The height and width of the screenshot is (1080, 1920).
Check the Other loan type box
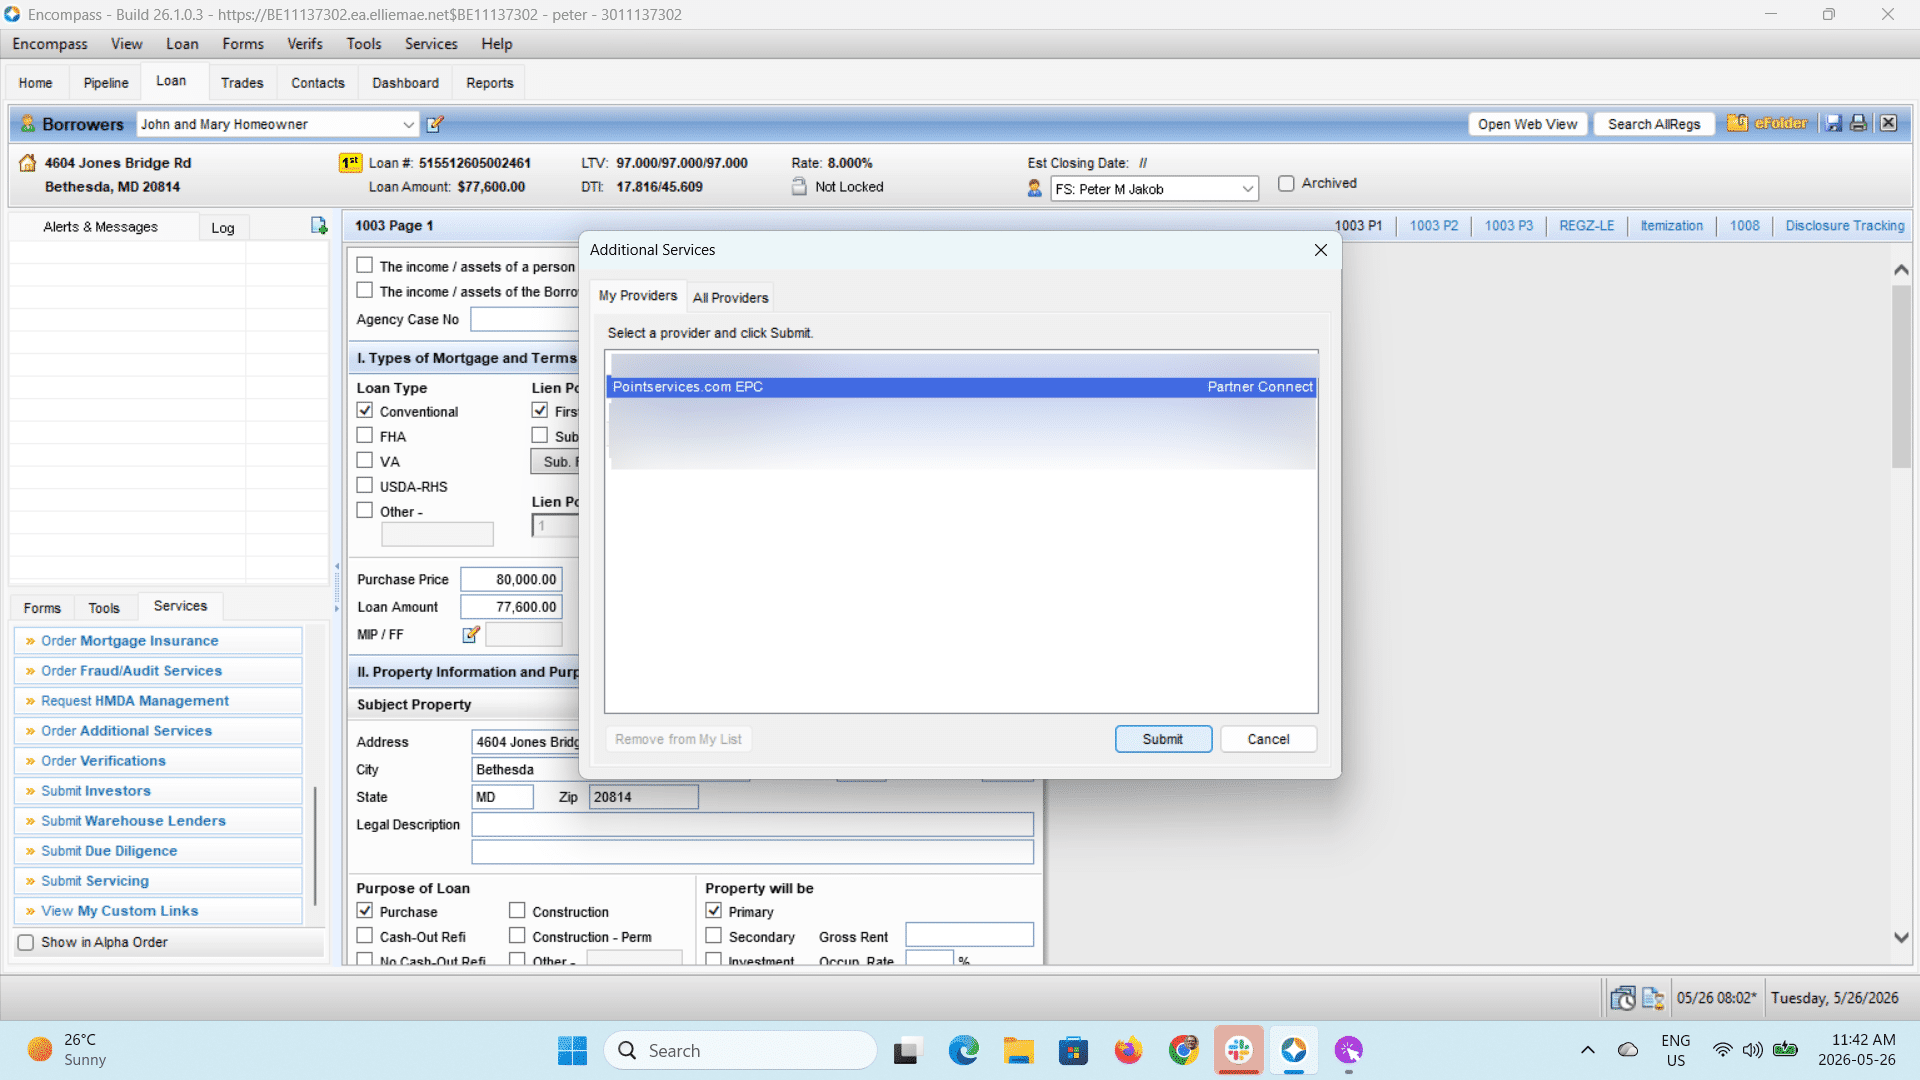[x=365, y=511]
